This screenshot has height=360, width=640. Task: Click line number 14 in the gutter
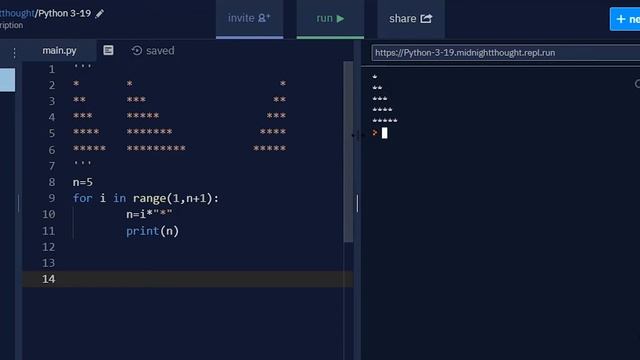49,279
